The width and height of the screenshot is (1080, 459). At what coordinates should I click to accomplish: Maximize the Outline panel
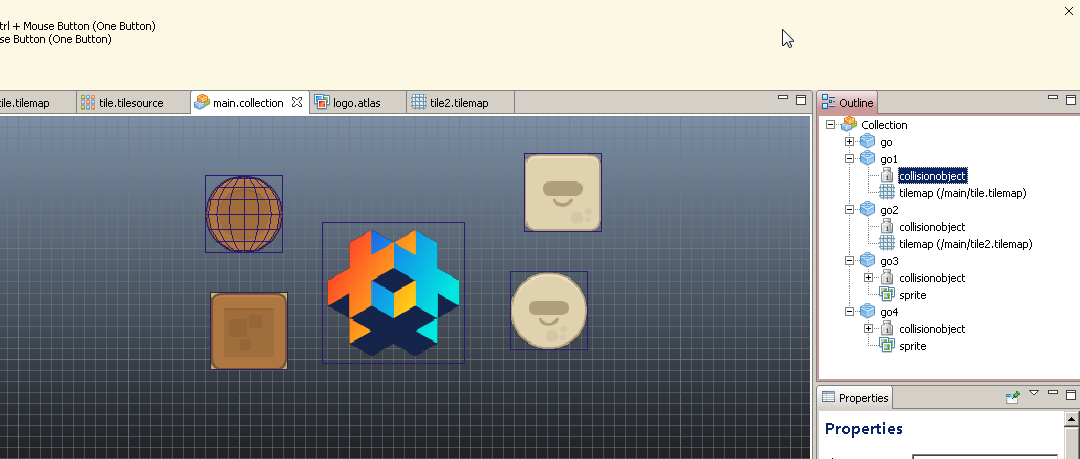click(x=1071, y=99)
